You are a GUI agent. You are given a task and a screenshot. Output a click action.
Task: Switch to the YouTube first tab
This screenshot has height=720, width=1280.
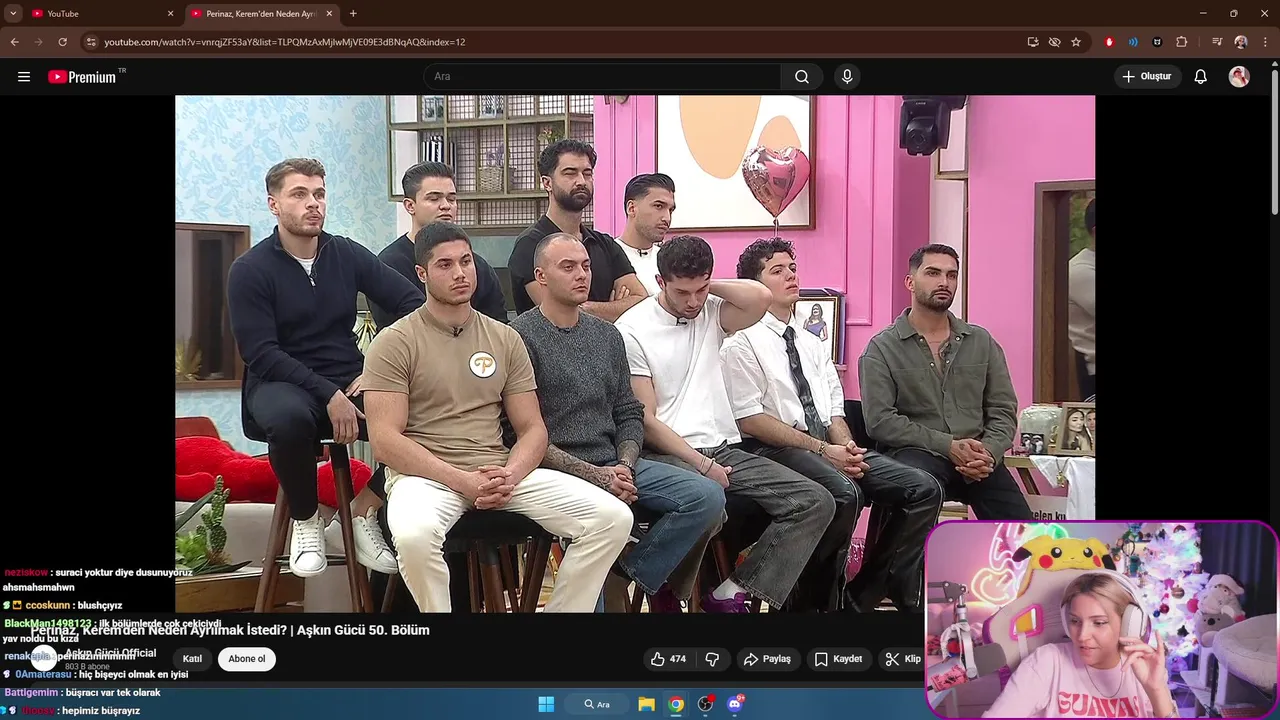(x=102, y=14)
